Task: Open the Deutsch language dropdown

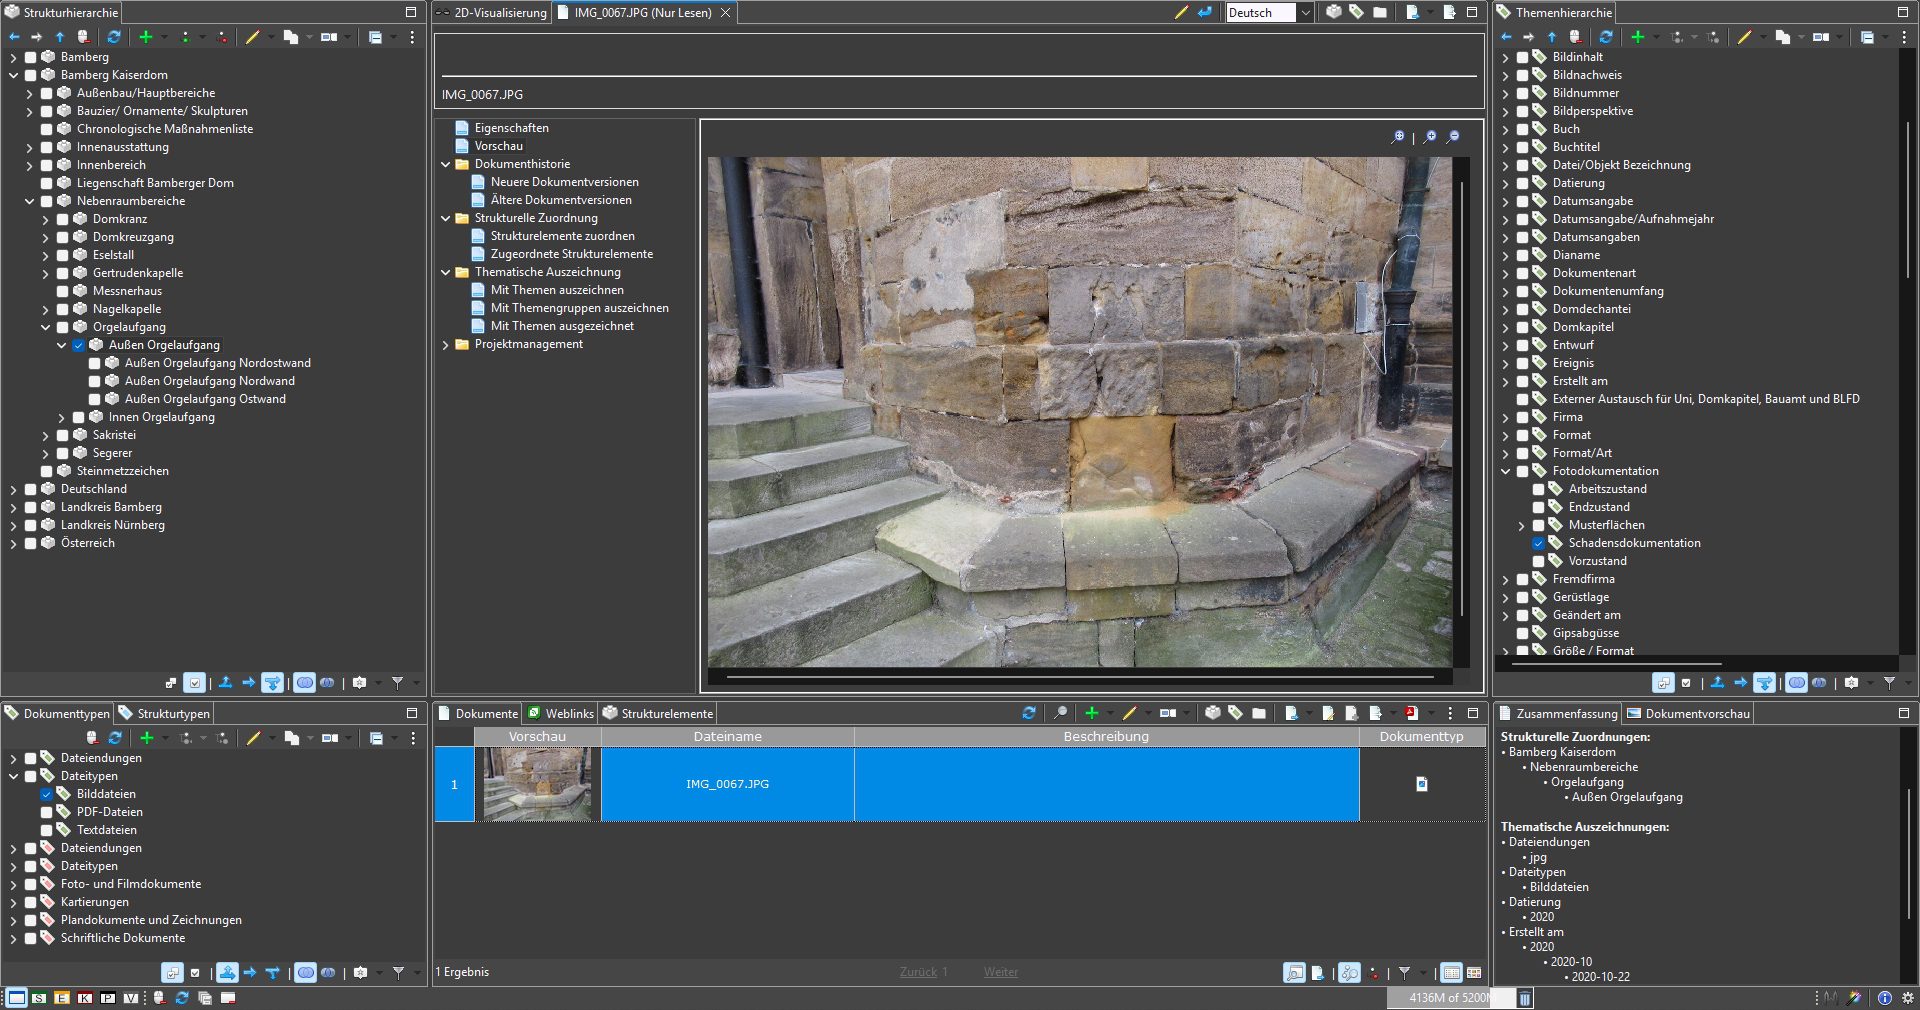Action: 1305,13
